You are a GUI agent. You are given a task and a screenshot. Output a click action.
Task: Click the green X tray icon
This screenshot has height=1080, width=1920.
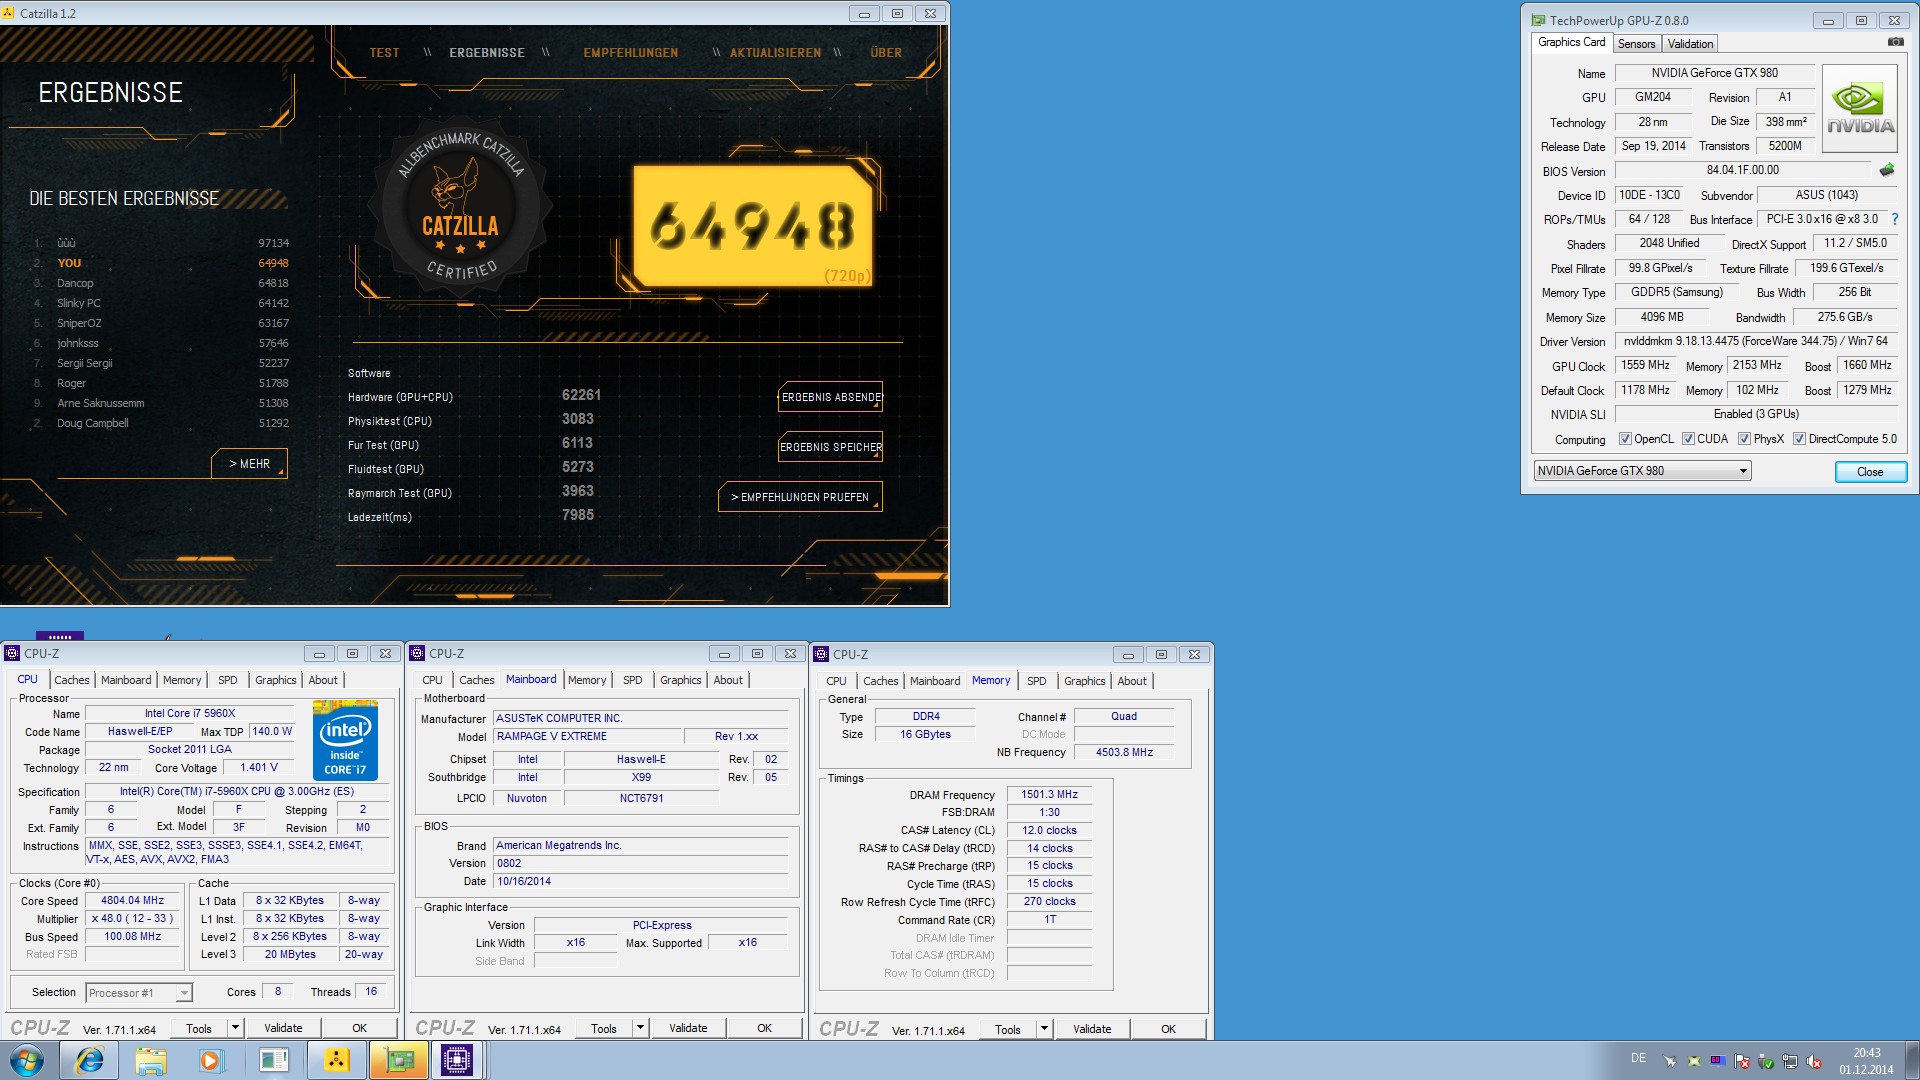1693,1061
